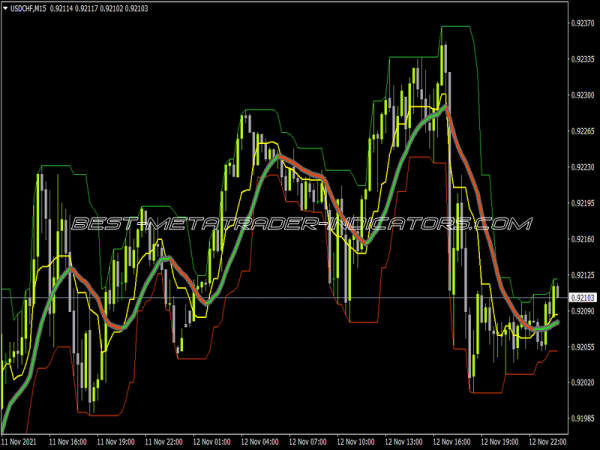Click the 0.92090 price scale label

point(583,311)
